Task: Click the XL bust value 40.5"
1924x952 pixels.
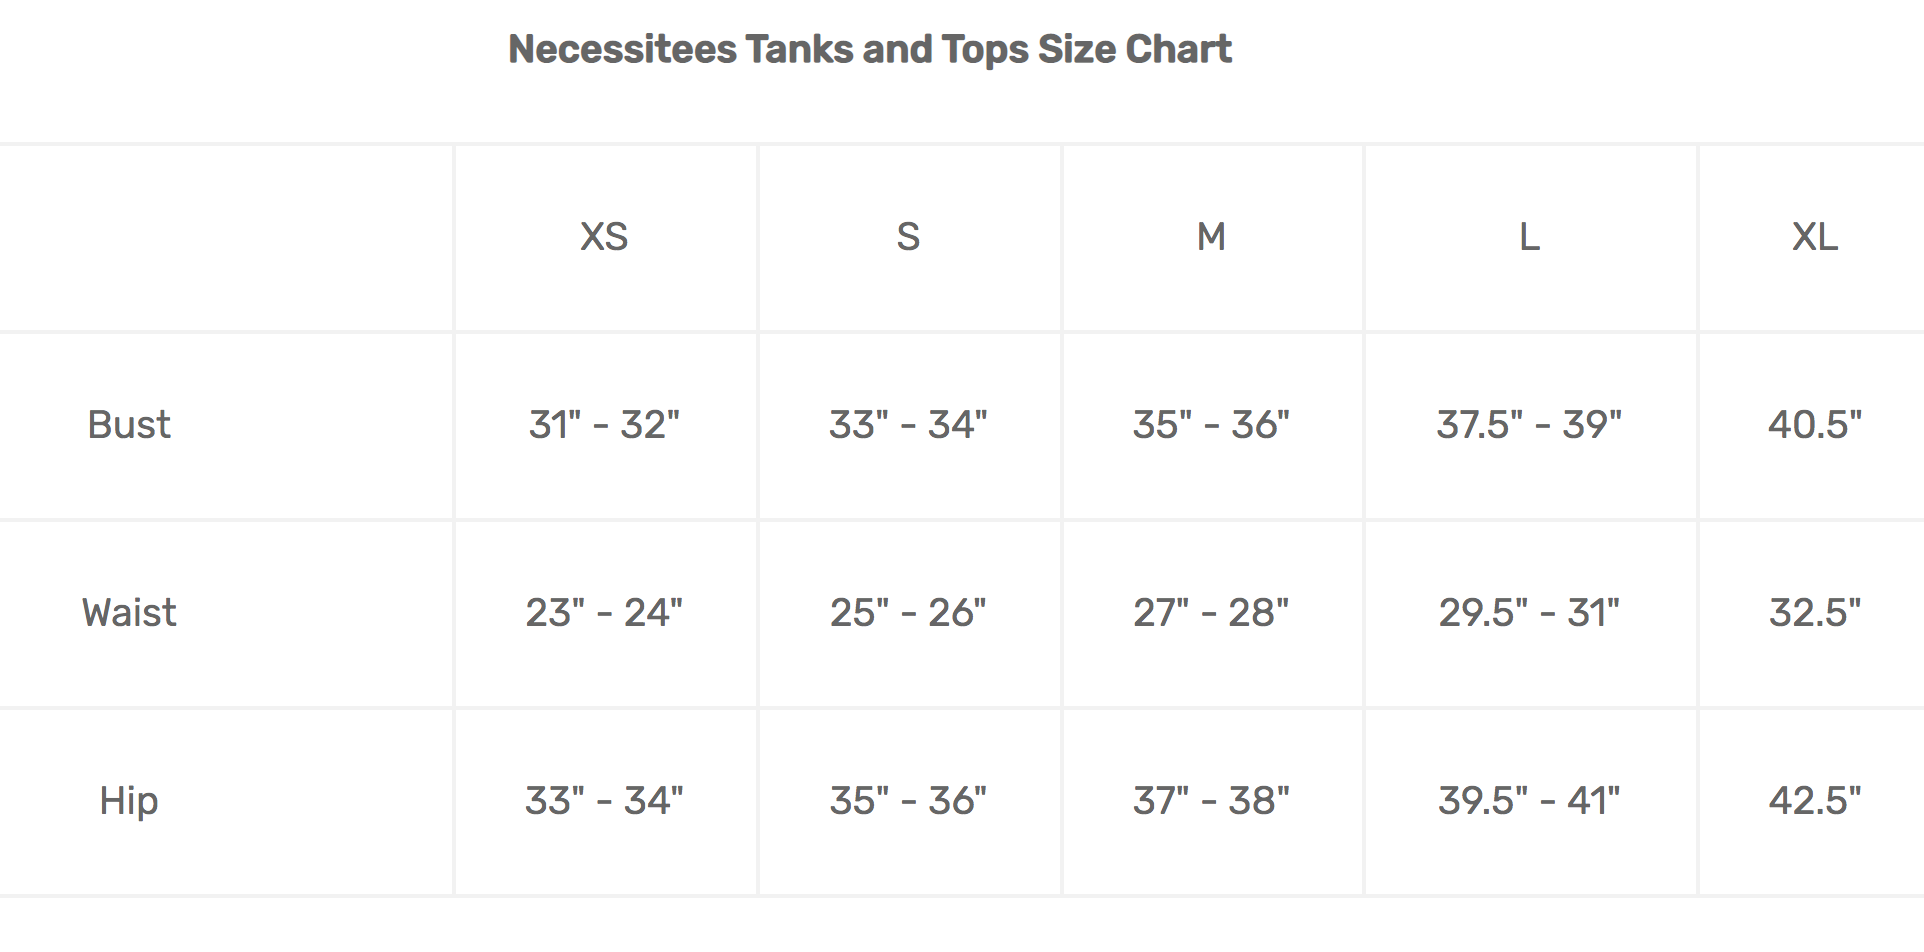Action: (x=1814, y=425)
